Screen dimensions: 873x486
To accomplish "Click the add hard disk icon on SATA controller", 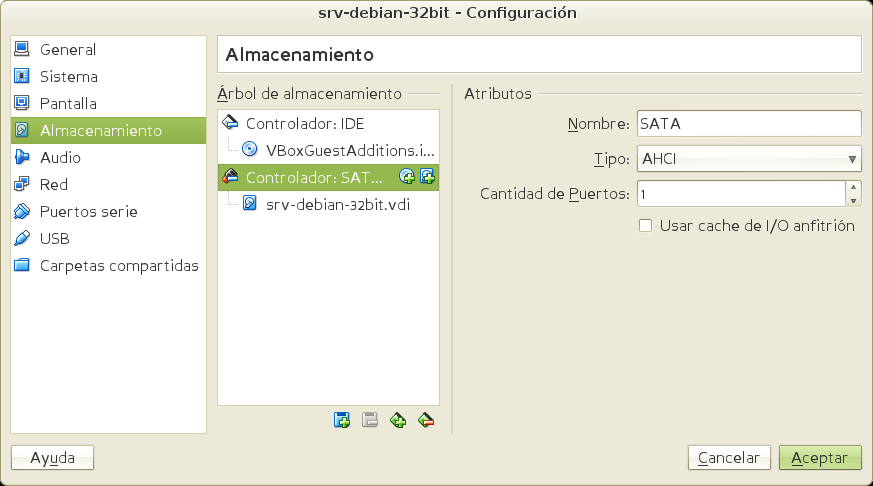I will click(x=427, y=177).
